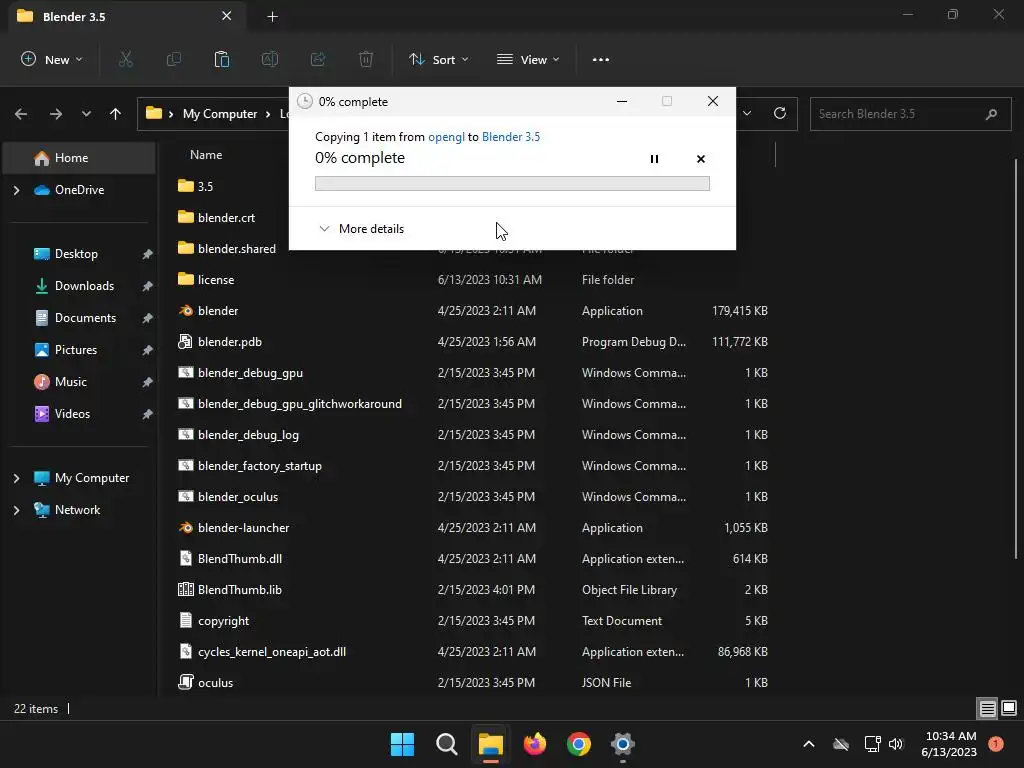The height and width of the screenshot is (768, 1024).
Task: Open Music quick access folder
Action: coord(71,382)
